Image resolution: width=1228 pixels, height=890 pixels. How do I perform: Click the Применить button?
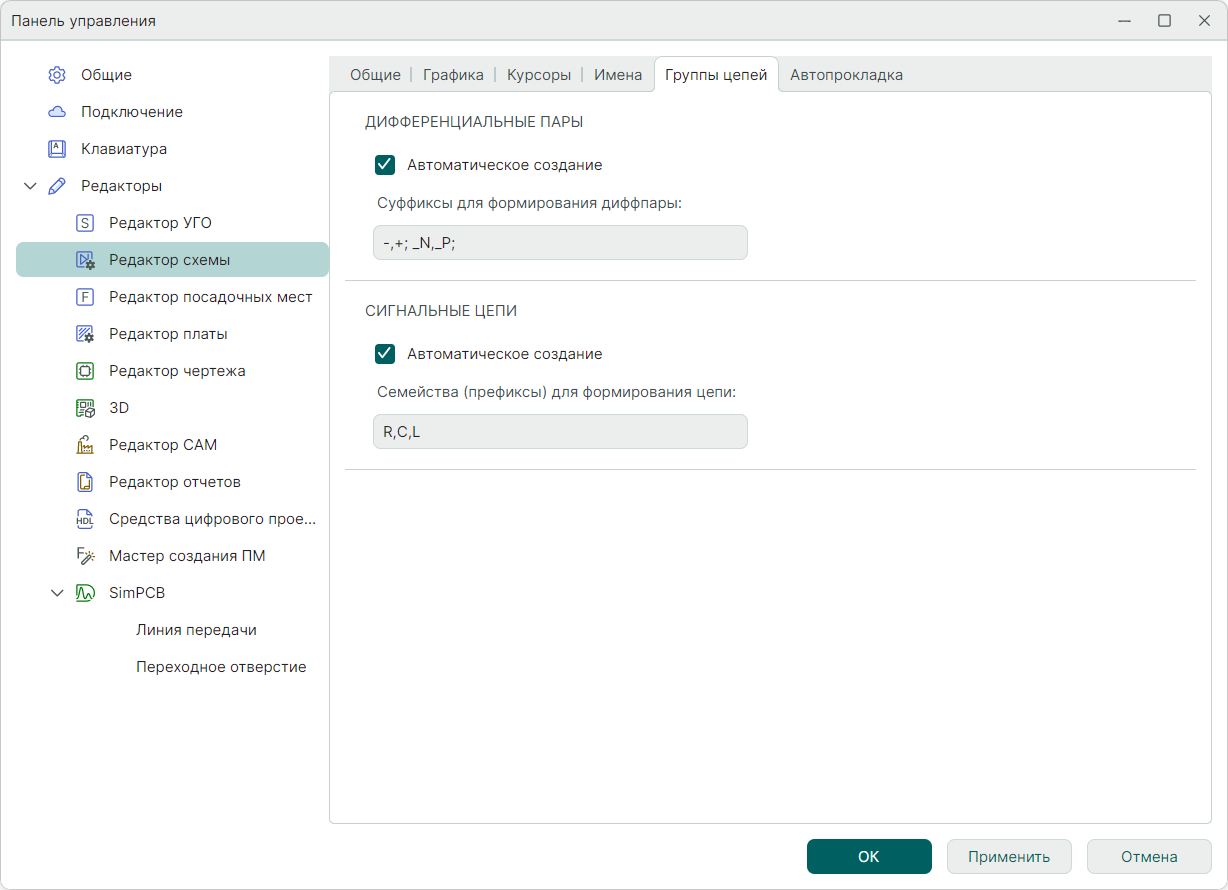pyautogui.click(x=1009, y=857)
